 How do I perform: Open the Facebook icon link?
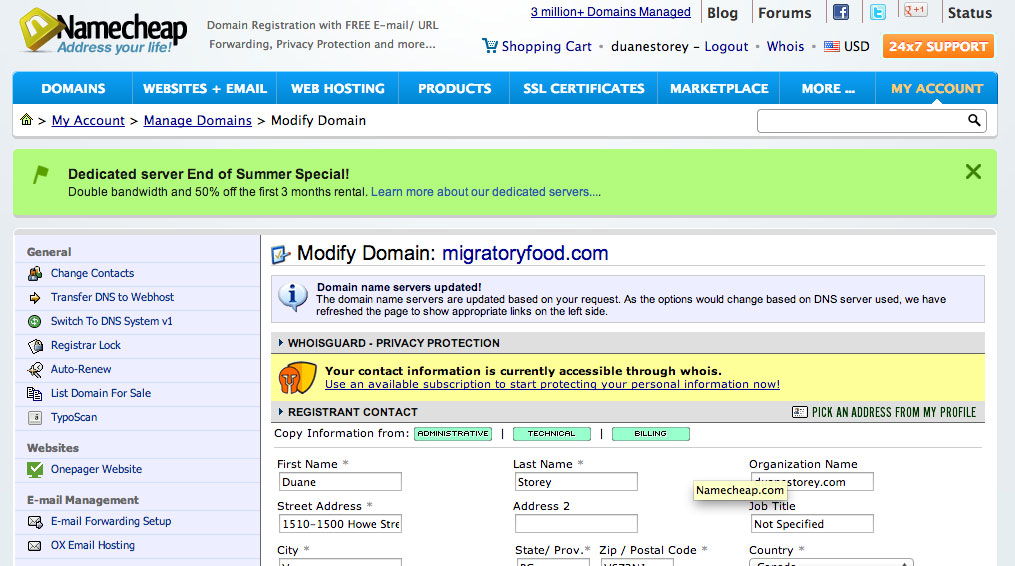pyautogui.click(x=841, y=12)
